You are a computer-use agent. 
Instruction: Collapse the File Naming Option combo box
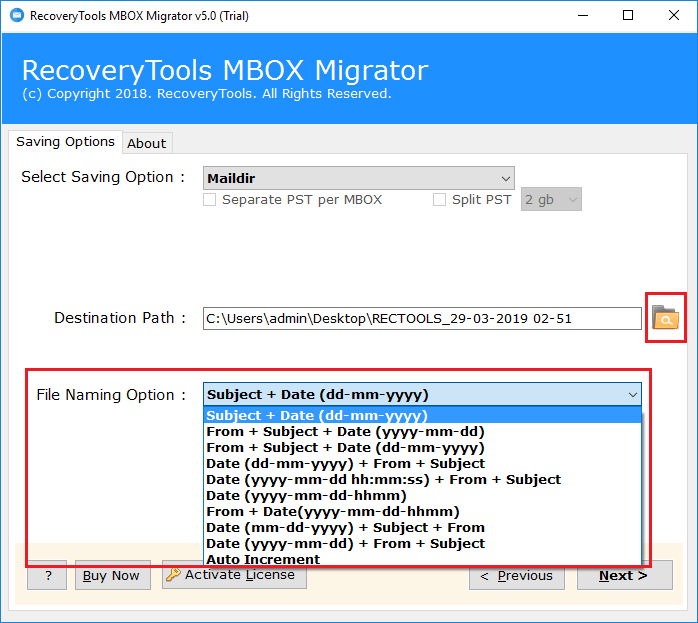[422, 394]
